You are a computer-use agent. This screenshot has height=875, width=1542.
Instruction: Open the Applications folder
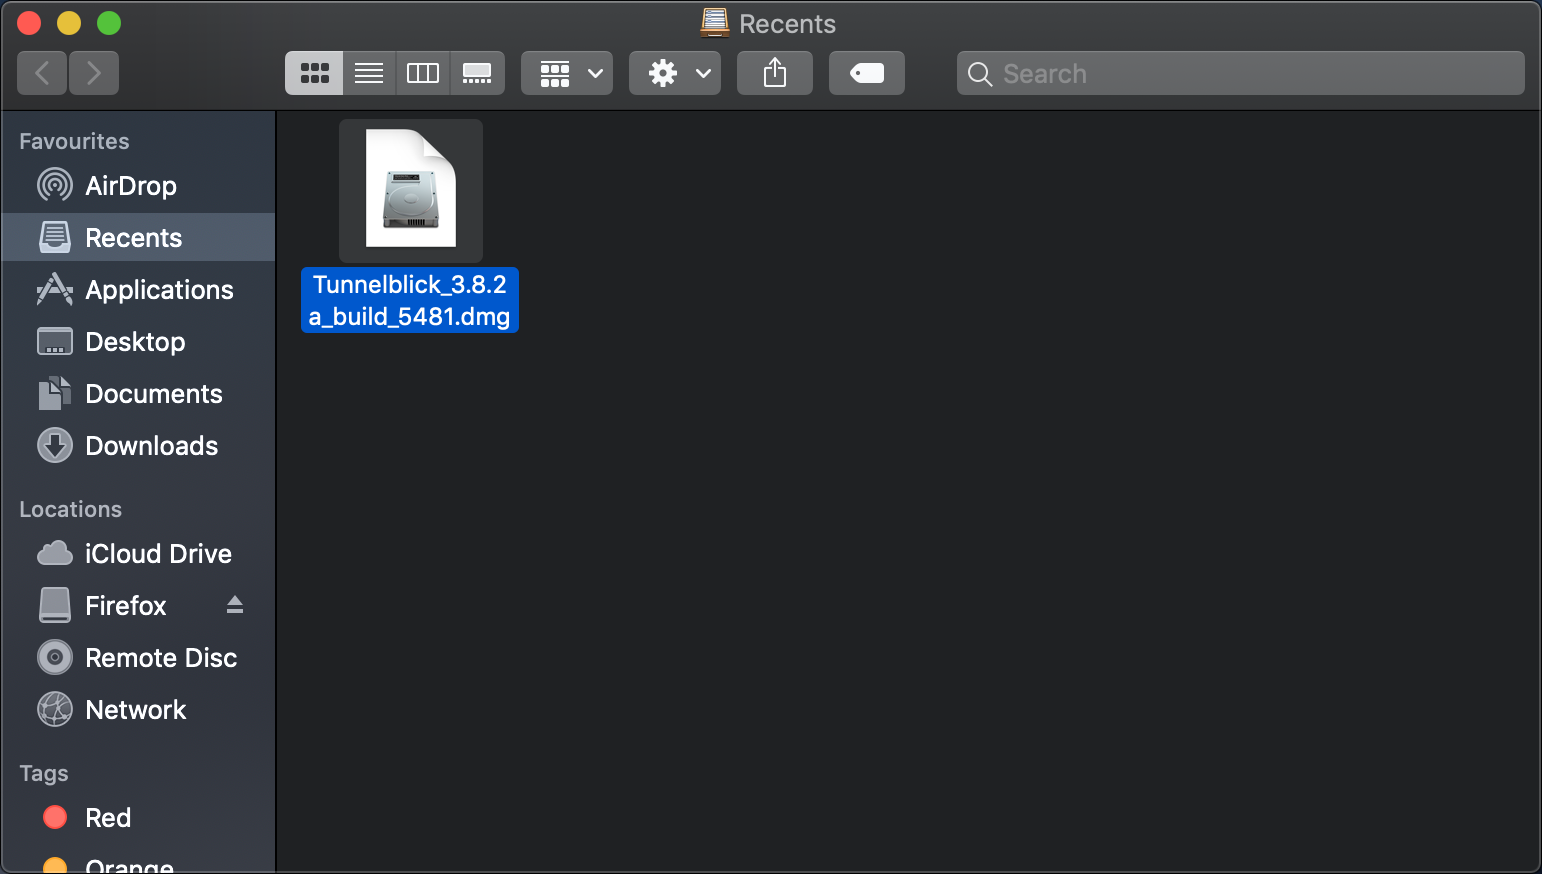click(138, 290)
